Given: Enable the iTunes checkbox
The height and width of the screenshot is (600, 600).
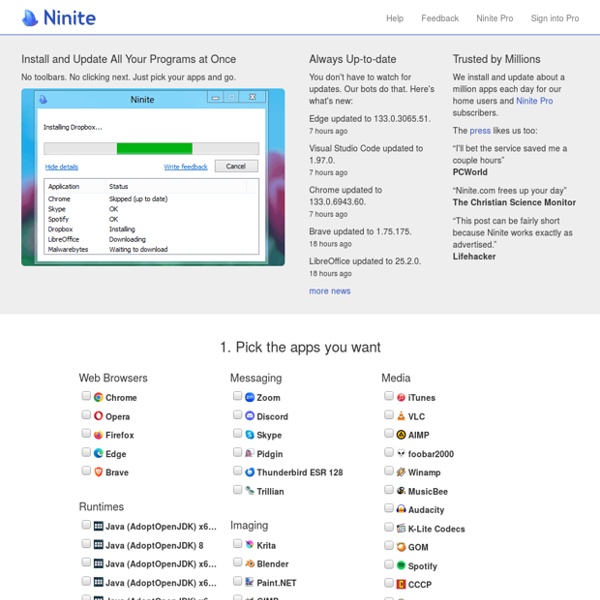Looking at the screenshot, I should (x=388, y=396).
